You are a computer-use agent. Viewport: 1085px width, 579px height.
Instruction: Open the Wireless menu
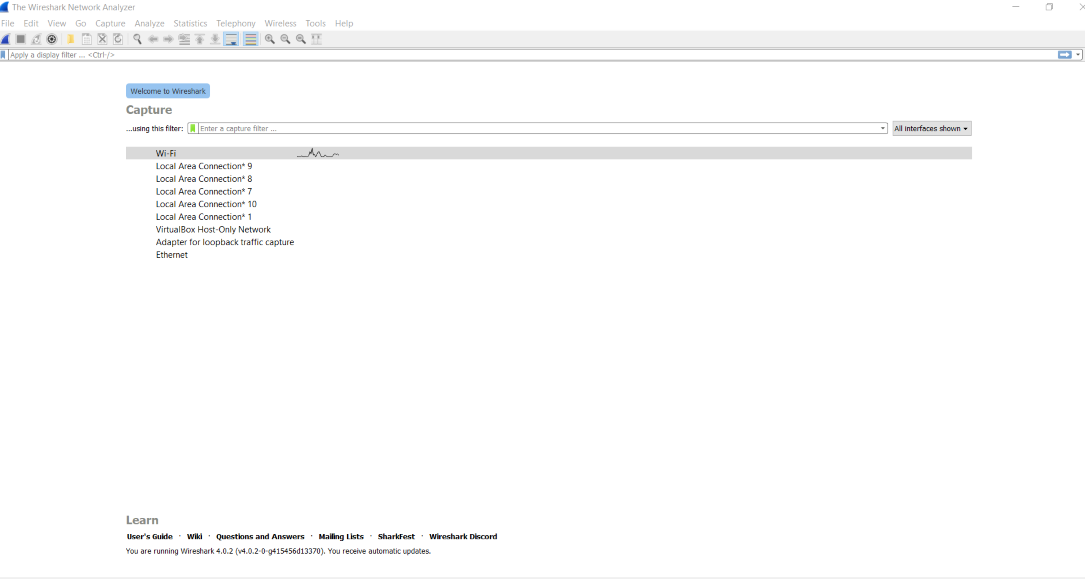pos(280,24)
